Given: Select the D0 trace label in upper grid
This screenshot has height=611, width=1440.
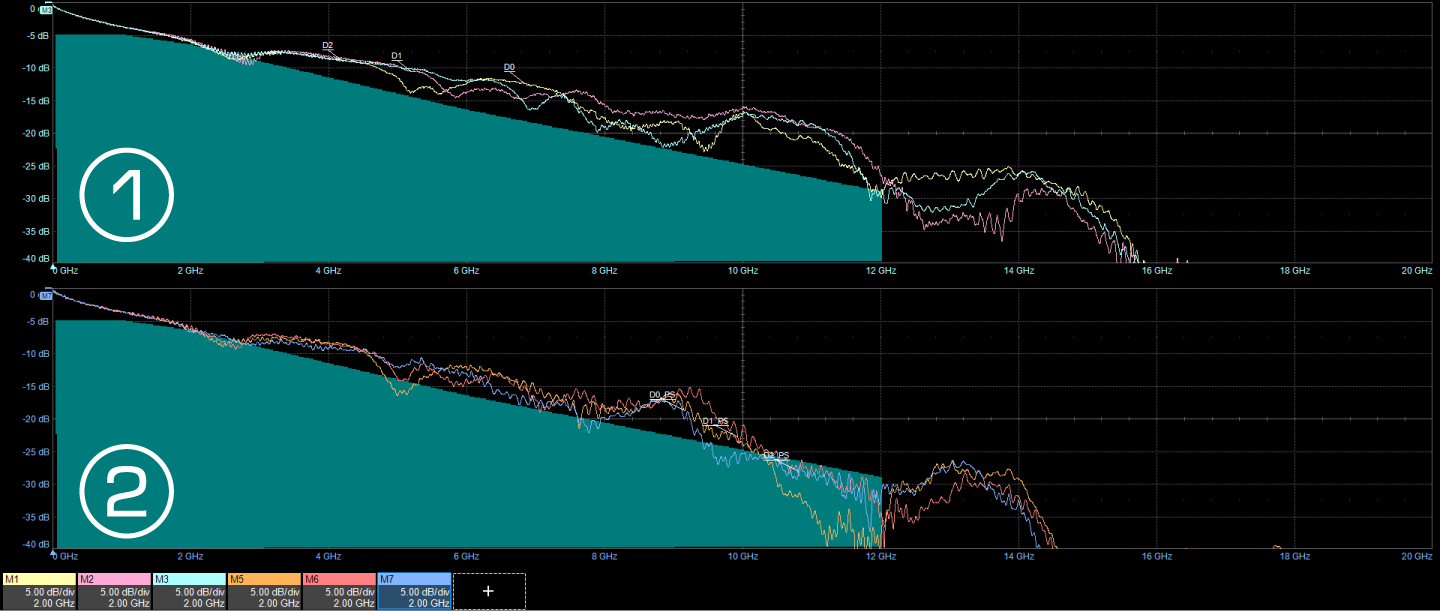Looking at the screenshot, I should coord(509,68).
